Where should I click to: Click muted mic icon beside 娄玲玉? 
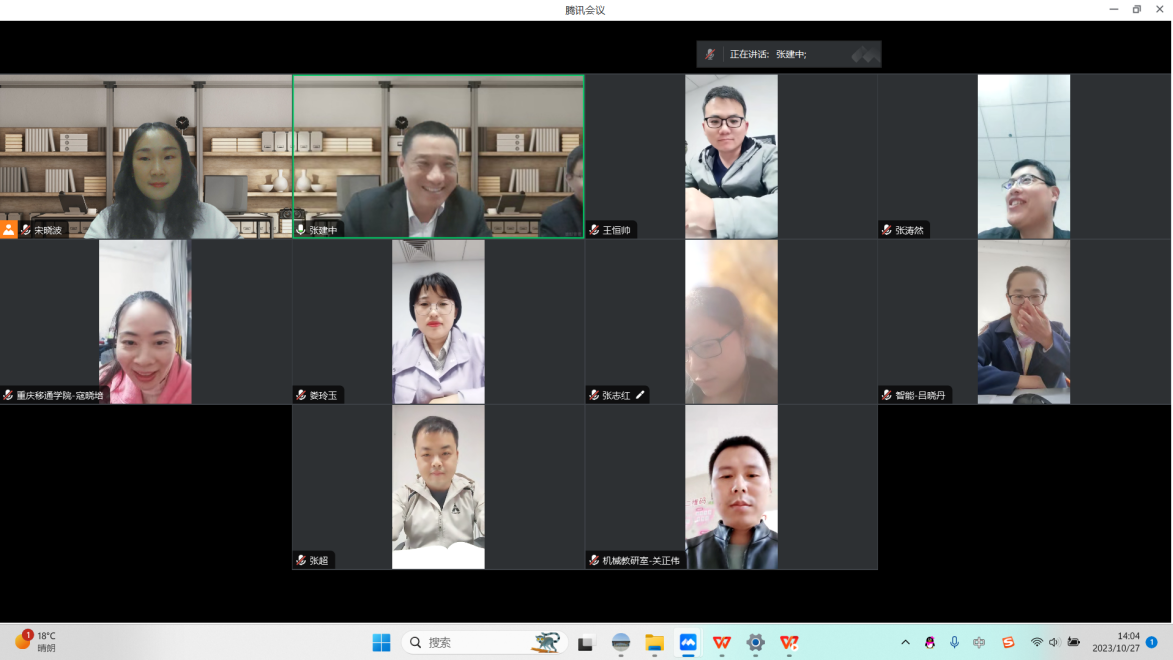pos(301,395)
